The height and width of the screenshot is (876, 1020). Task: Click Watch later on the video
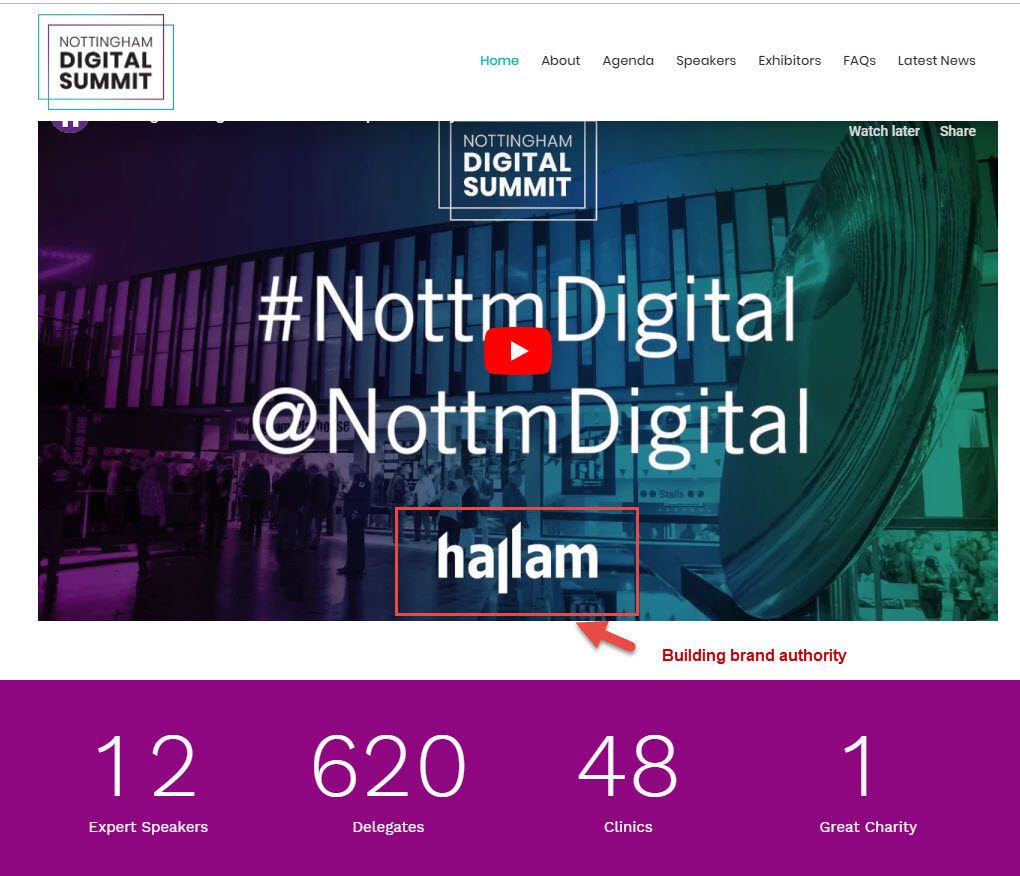coord(883,131)
